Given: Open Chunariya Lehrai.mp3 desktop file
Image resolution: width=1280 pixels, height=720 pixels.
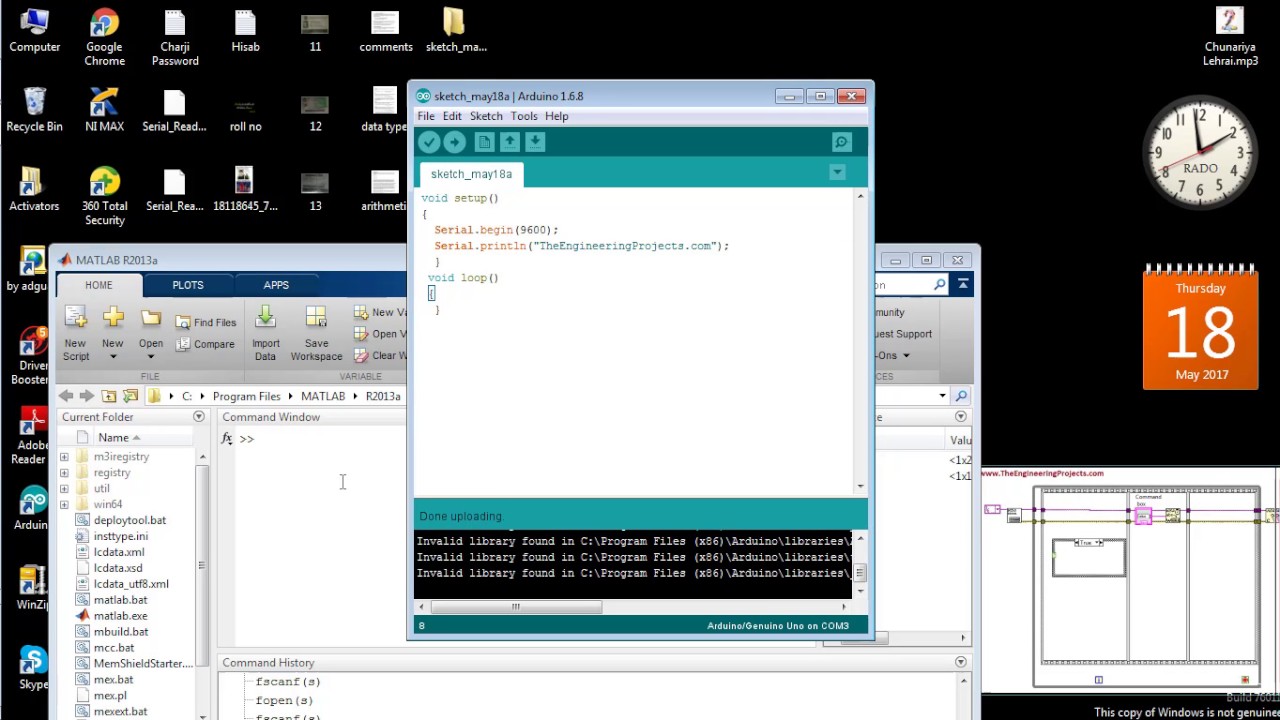Looking at the screenshot, I should pyautogui.click(x=1230, y=37).
